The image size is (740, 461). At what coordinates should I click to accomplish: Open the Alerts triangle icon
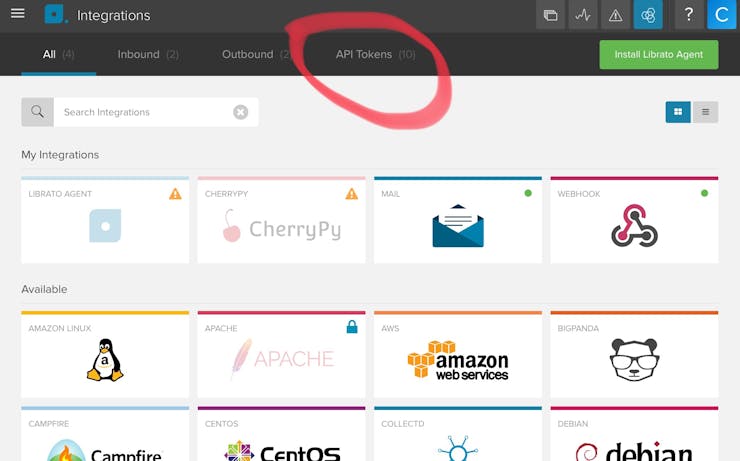pyautogui.click(x=615, y=15)
